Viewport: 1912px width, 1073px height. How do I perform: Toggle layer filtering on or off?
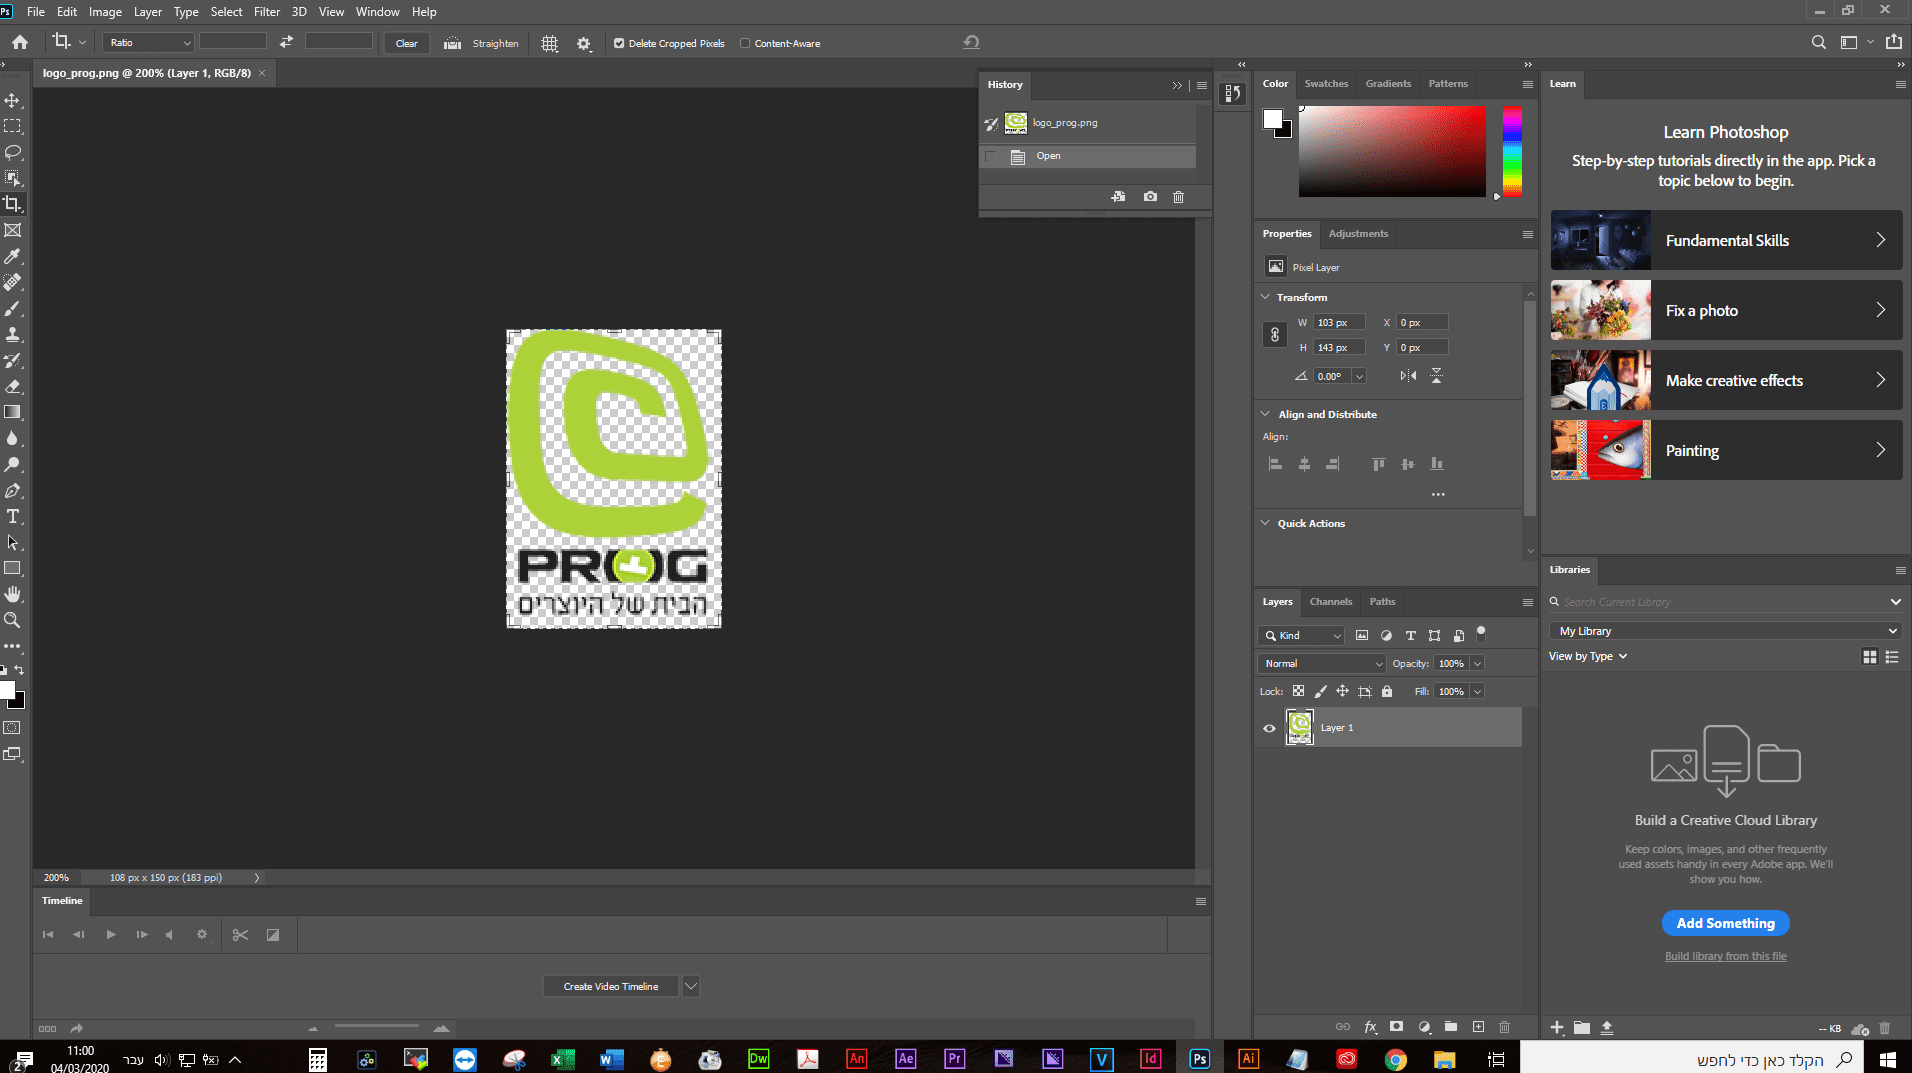tap(1481, 632)
